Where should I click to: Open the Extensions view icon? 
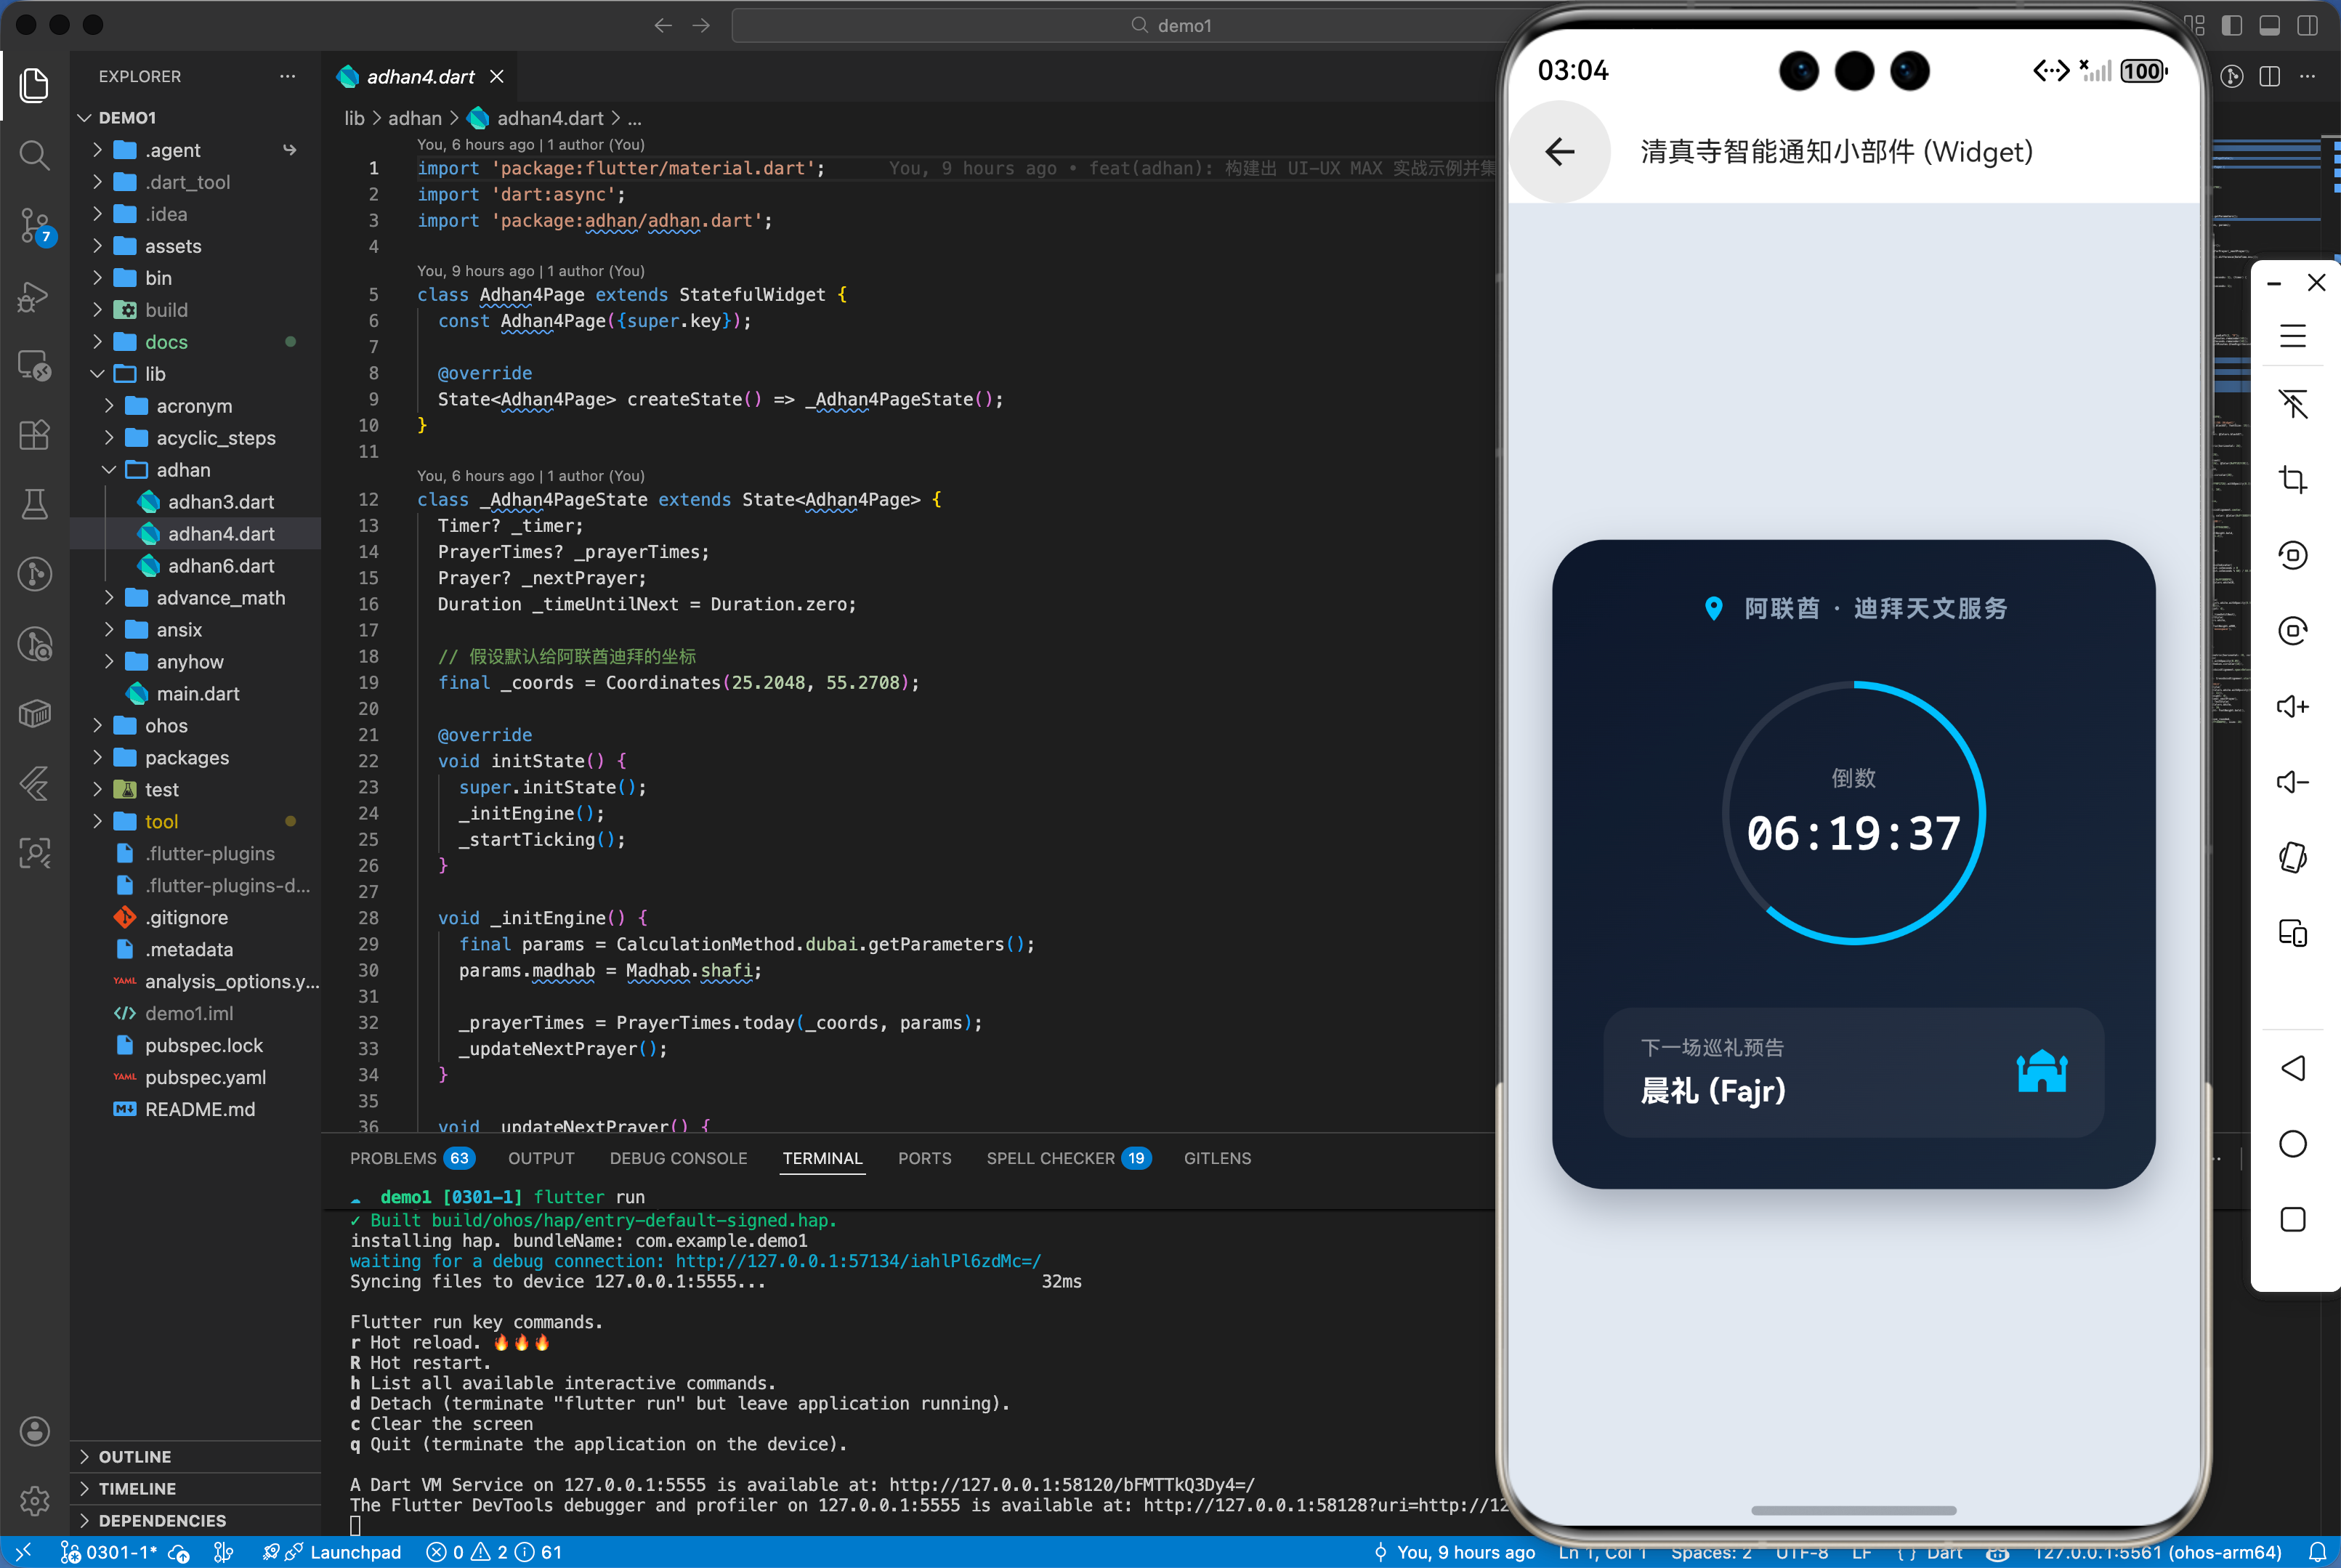click(34, 435)
